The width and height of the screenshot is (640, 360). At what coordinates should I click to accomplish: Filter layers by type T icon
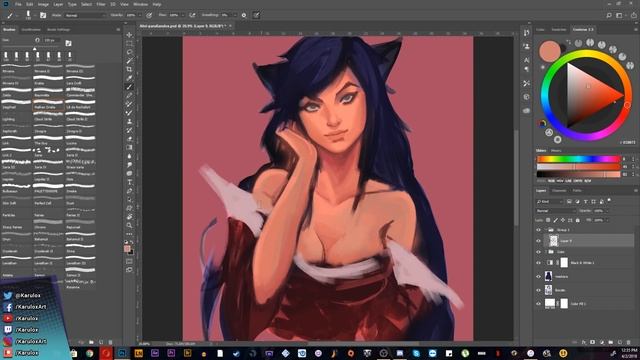point(585,202)
